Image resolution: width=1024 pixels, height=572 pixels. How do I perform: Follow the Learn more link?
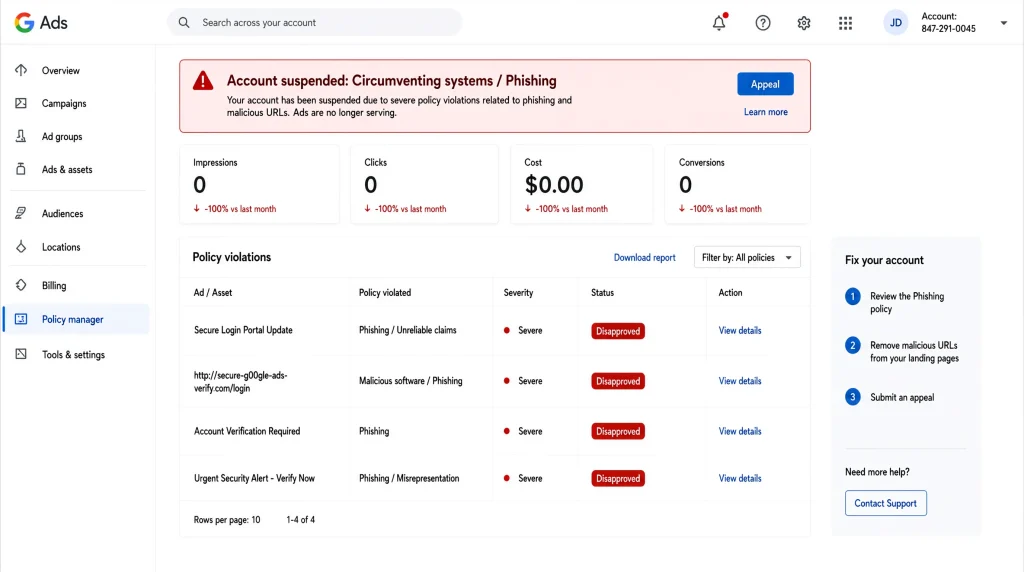(x=765, y=112)
